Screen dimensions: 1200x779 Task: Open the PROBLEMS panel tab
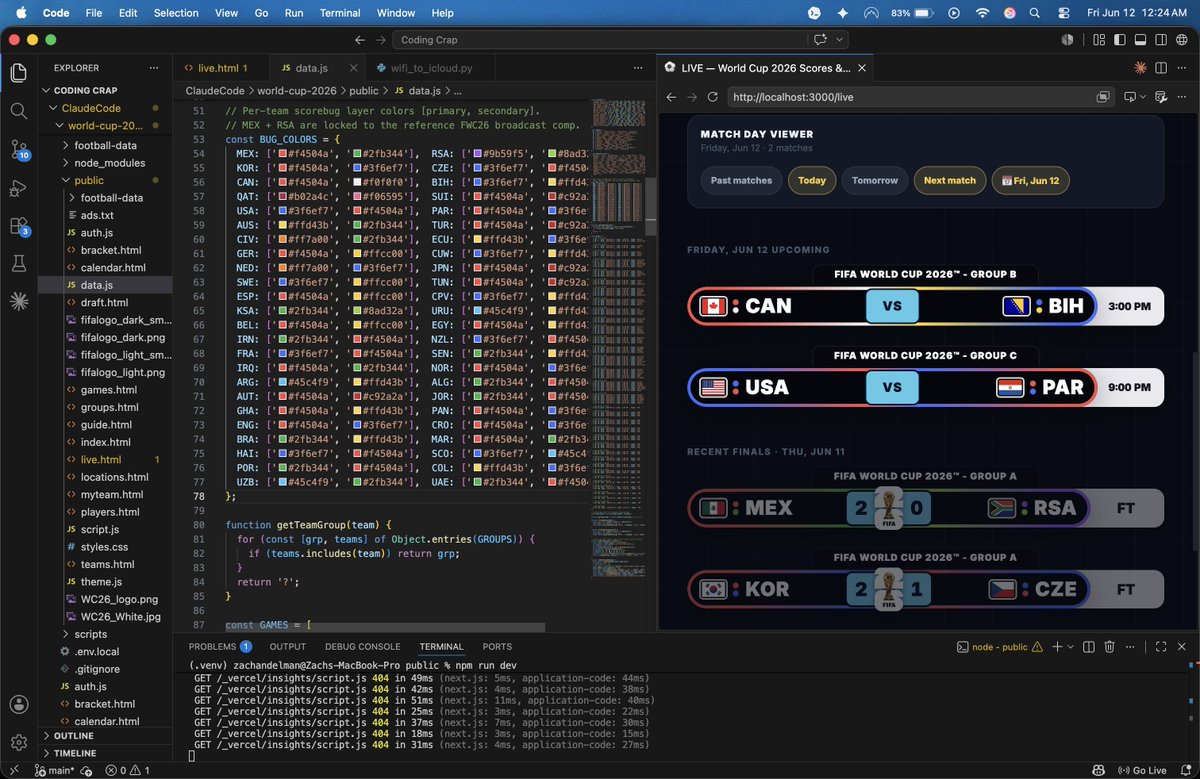(x=219, y=647)
